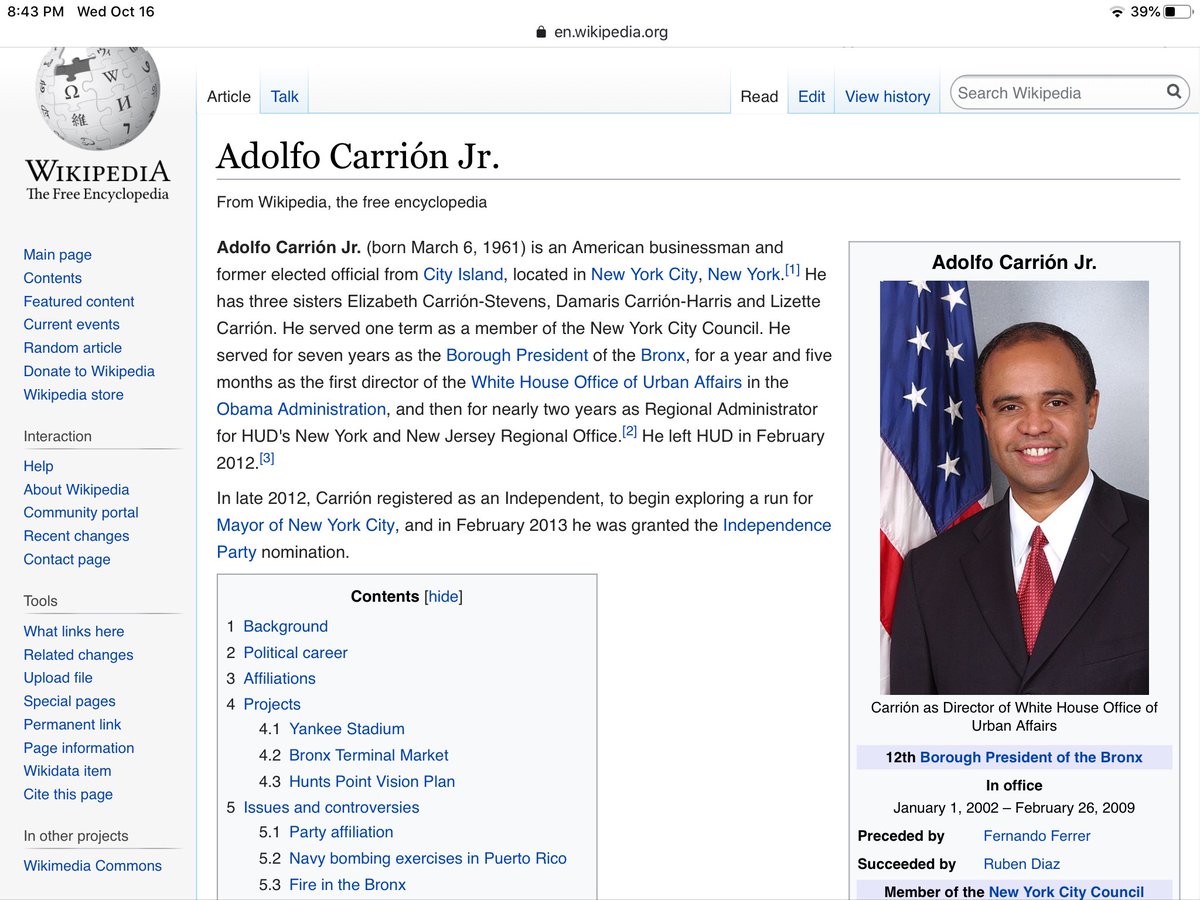
Task: Jump to Issues and controversies section
Action: tap(331, 807)
